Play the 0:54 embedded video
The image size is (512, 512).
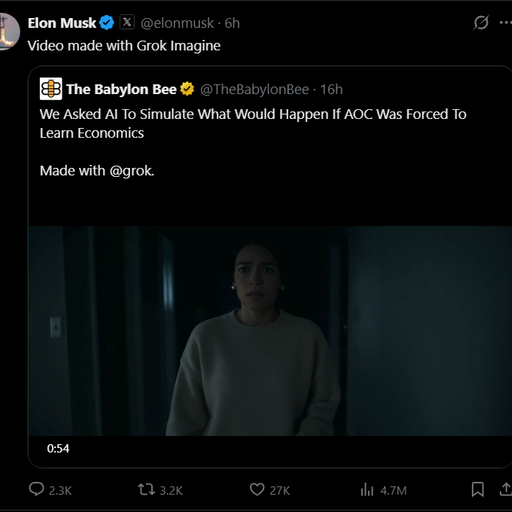click(x=270, y=331)
